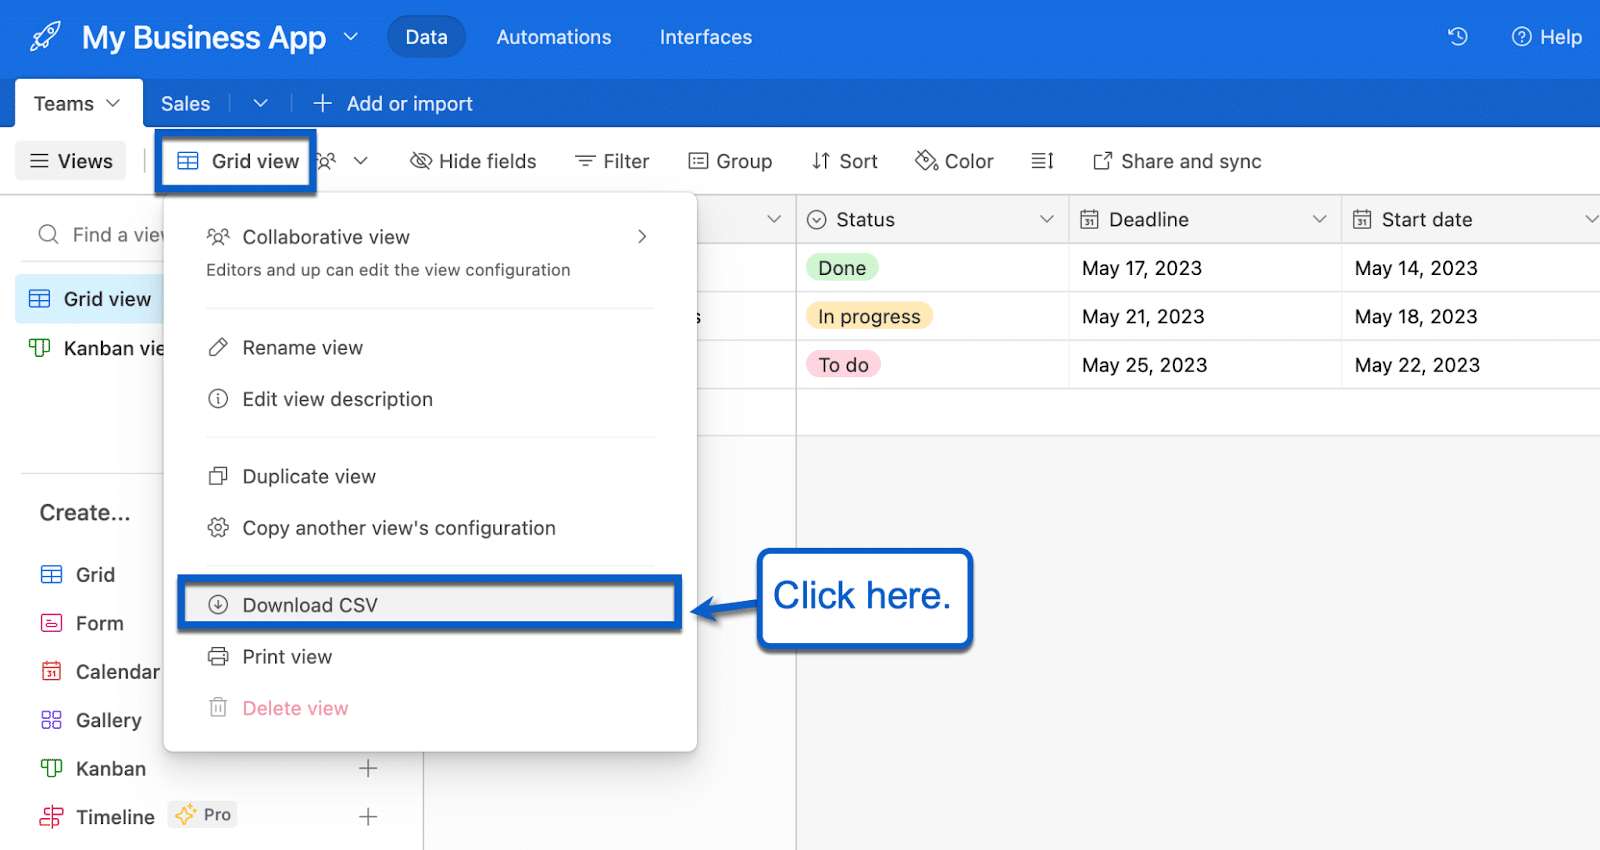
Task: Expand the Deadline column dropdown arrow
Action: click(x=1319, y=219)
